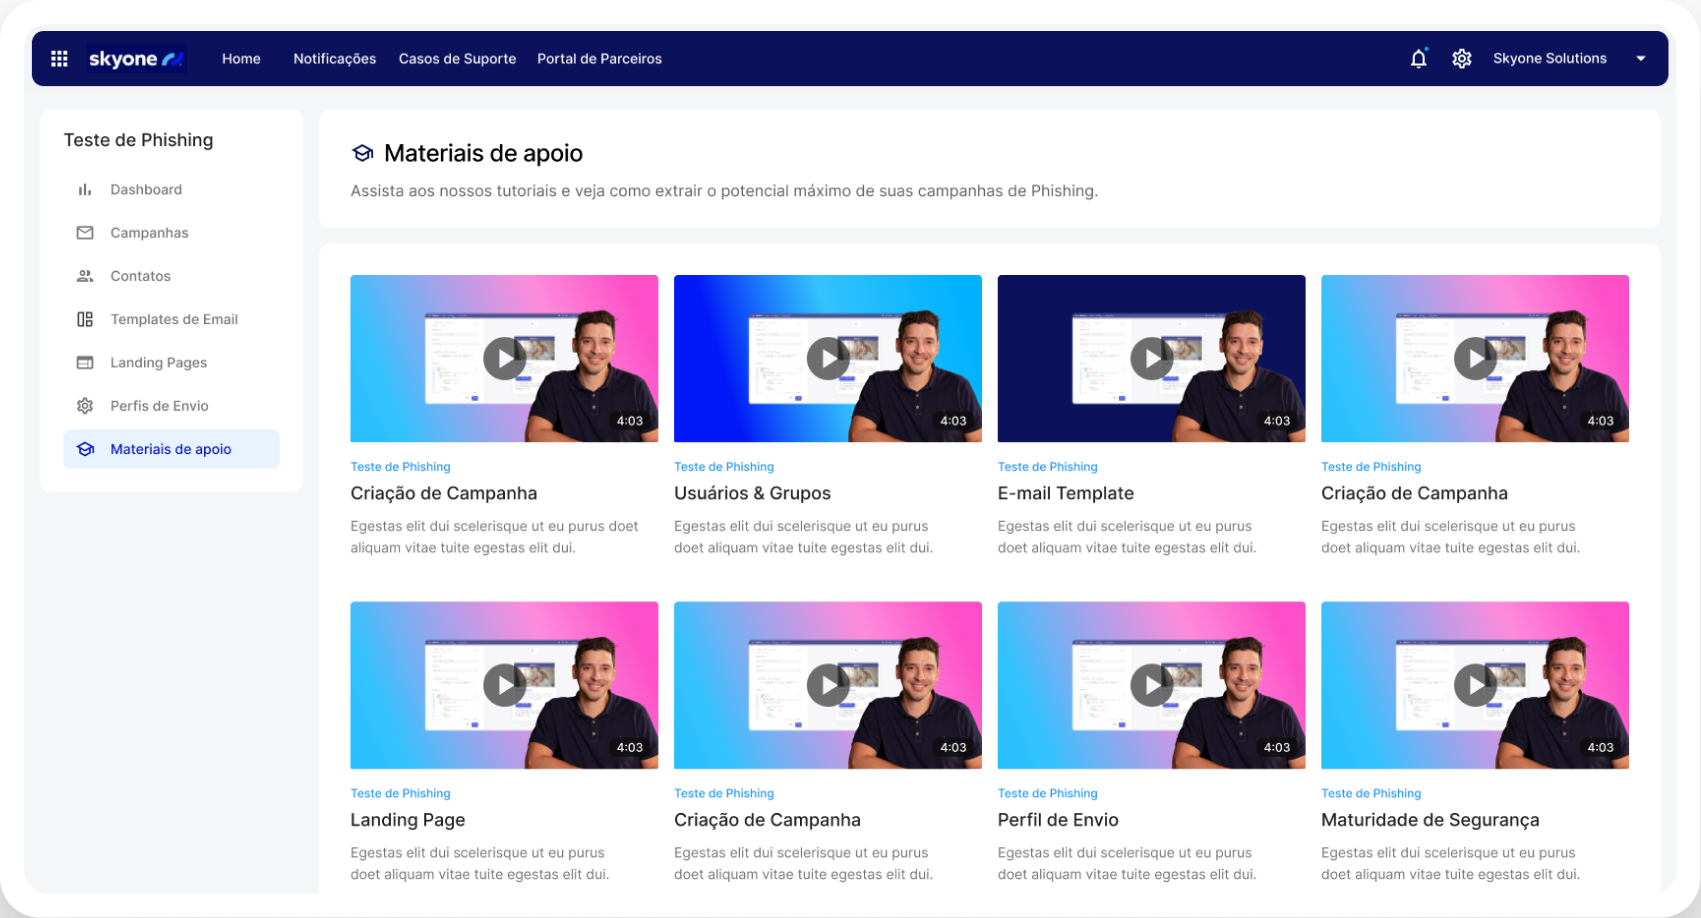Switch to the Notificações menu item
The height and width of the screenshot is (918, 1701).
tap(334, 58)
